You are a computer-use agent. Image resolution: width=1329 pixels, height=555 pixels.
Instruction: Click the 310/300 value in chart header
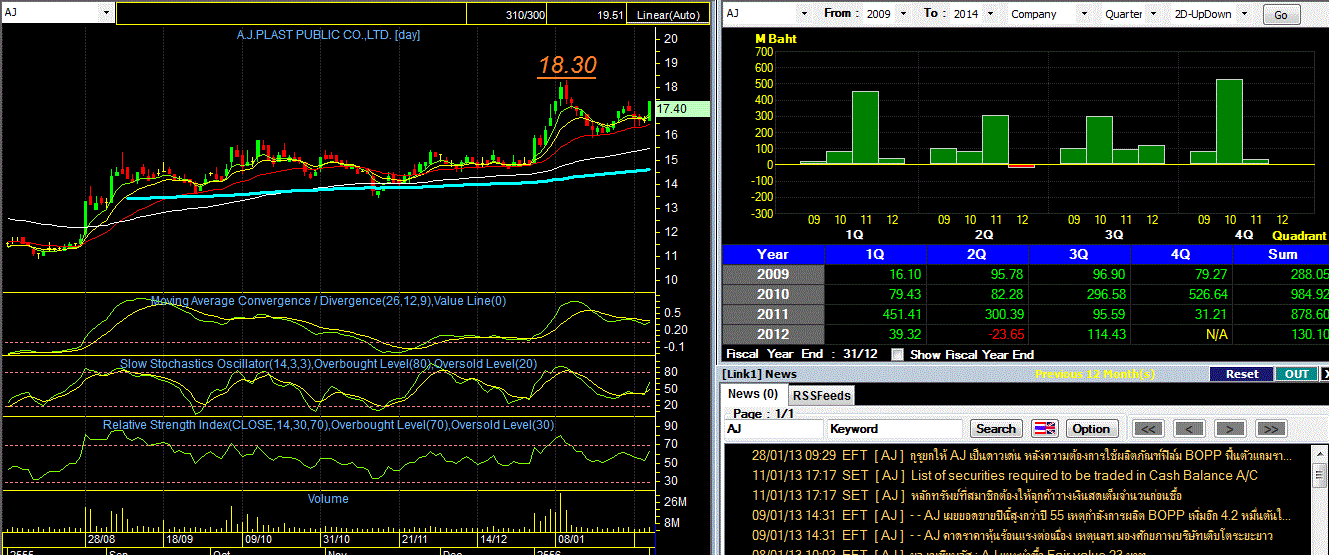coord(525,15)
